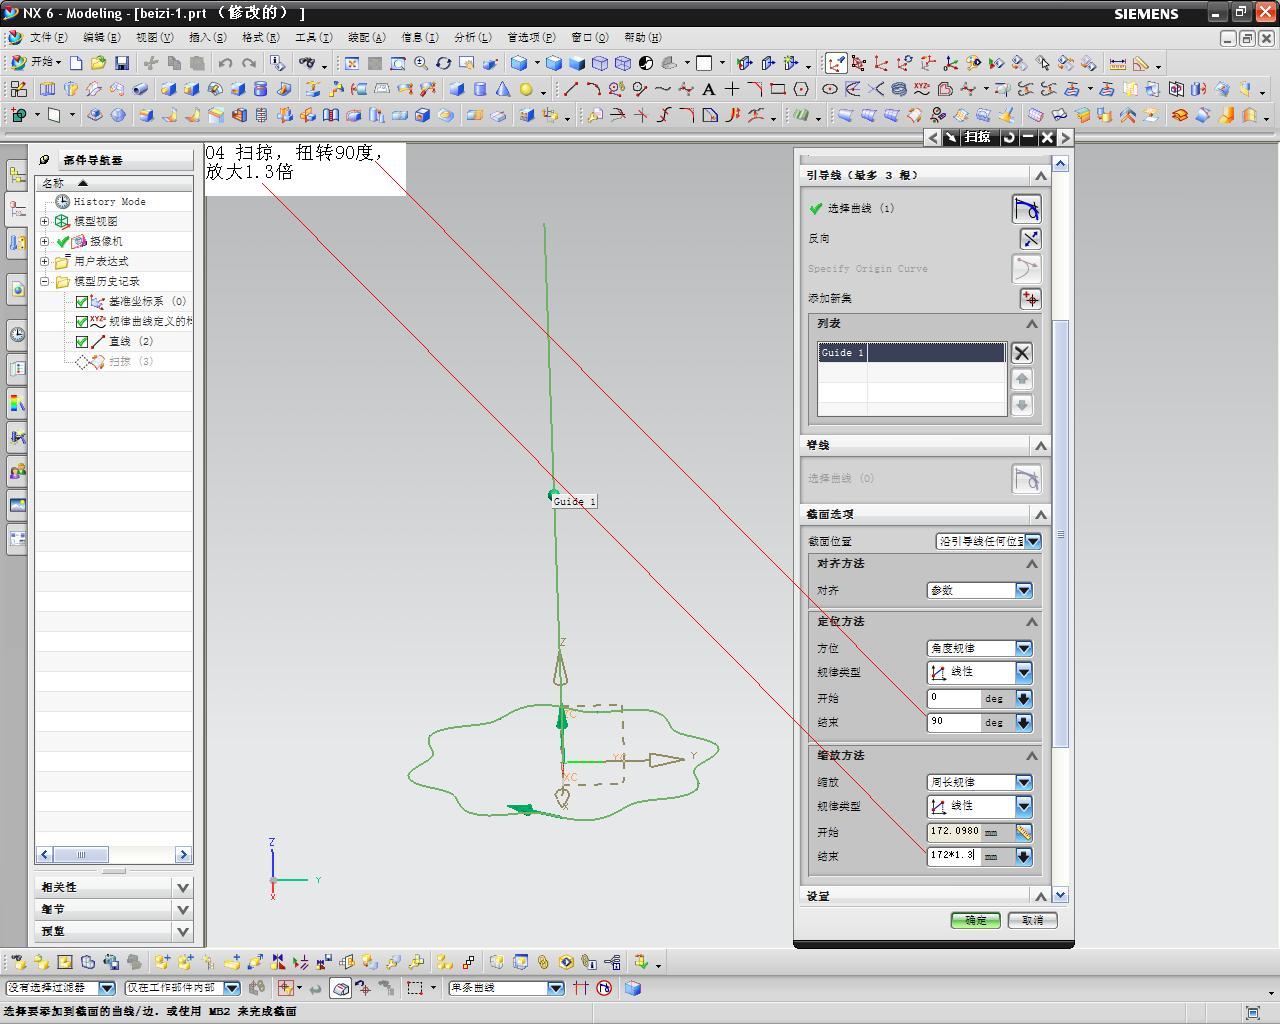Toggle the datum coordinate system checkbox

[x=82, y=301]
